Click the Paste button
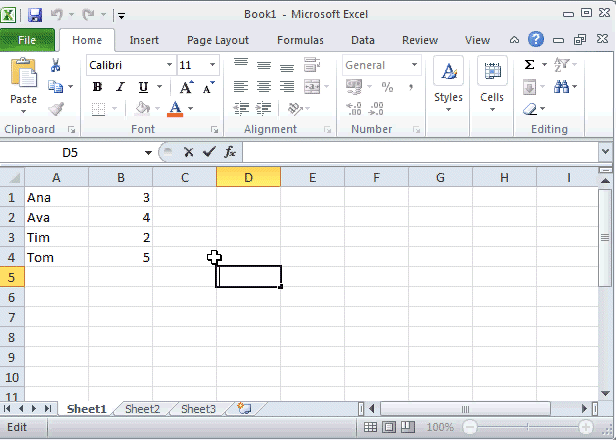Screen dimensions: 616x440 pos(23,83)
